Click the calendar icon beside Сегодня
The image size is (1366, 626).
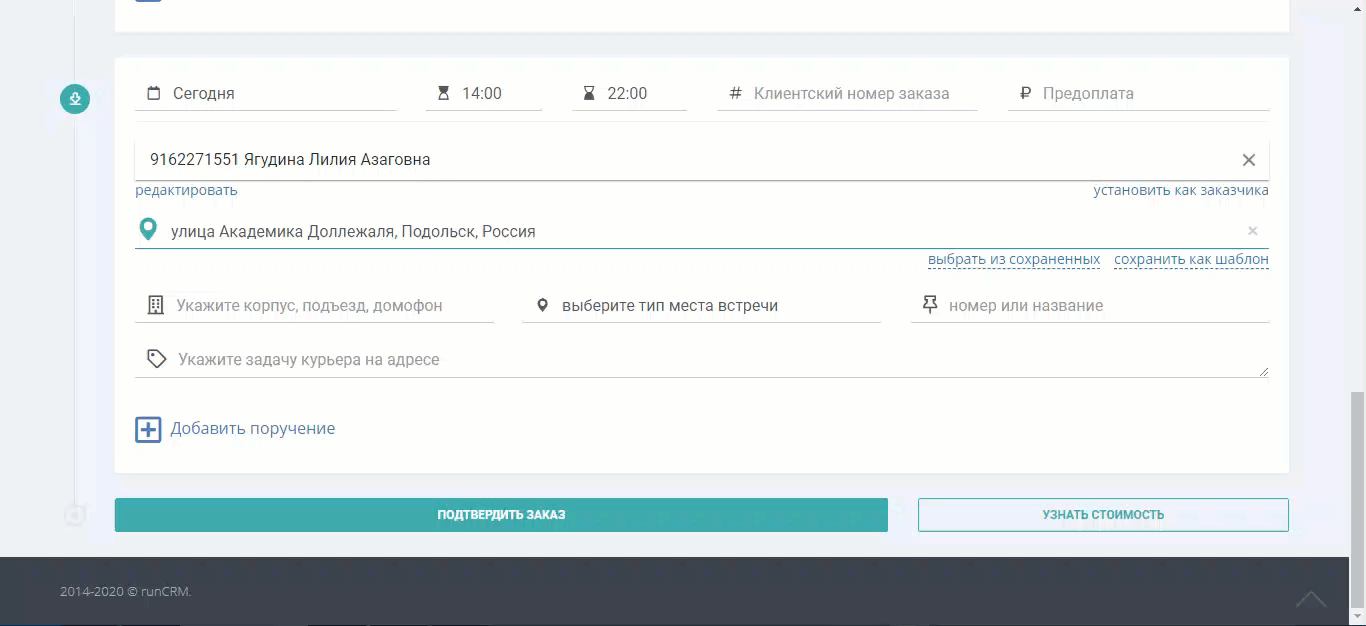click(x=154, y=93)
